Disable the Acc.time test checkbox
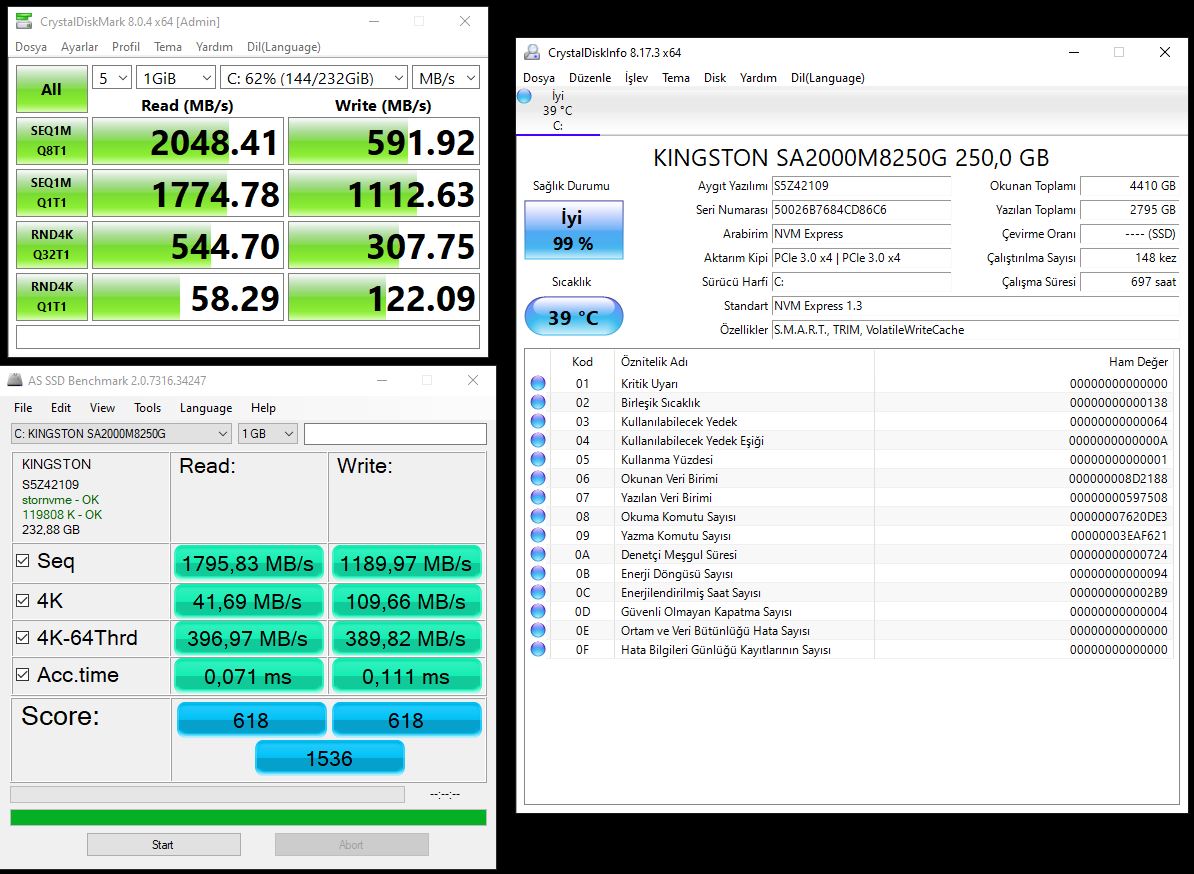Image resolution: width=1194 pixels, height=874 pixels. pos(22,676)
